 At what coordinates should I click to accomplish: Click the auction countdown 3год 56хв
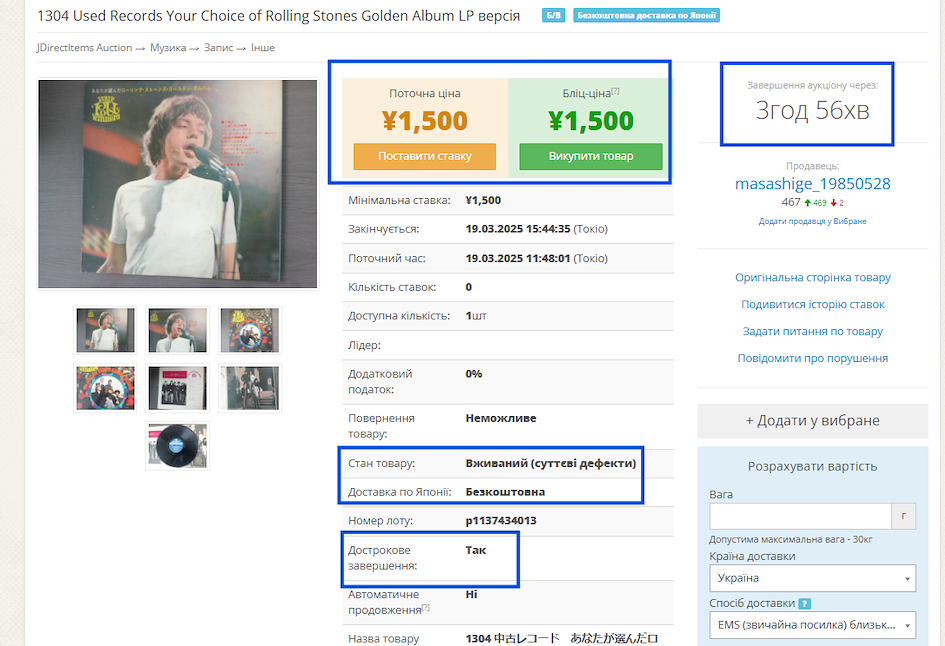click(x=812, y=111)
